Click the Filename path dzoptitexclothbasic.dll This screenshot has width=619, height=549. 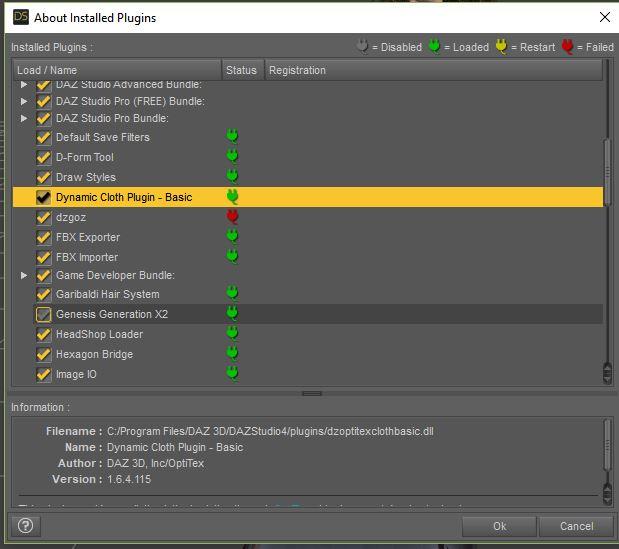tap(270, 431)
